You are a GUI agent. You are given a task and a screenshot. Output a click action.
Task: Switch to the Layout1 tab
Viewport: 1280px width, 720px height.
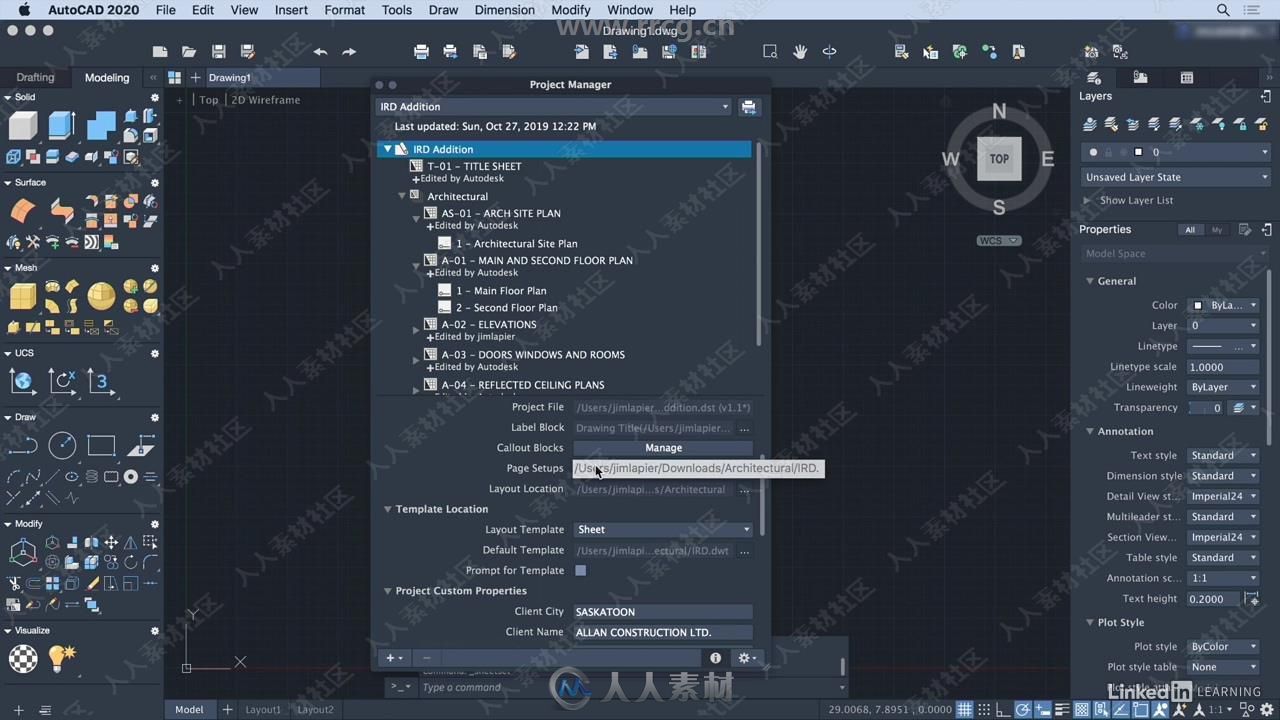pos(264,710)
